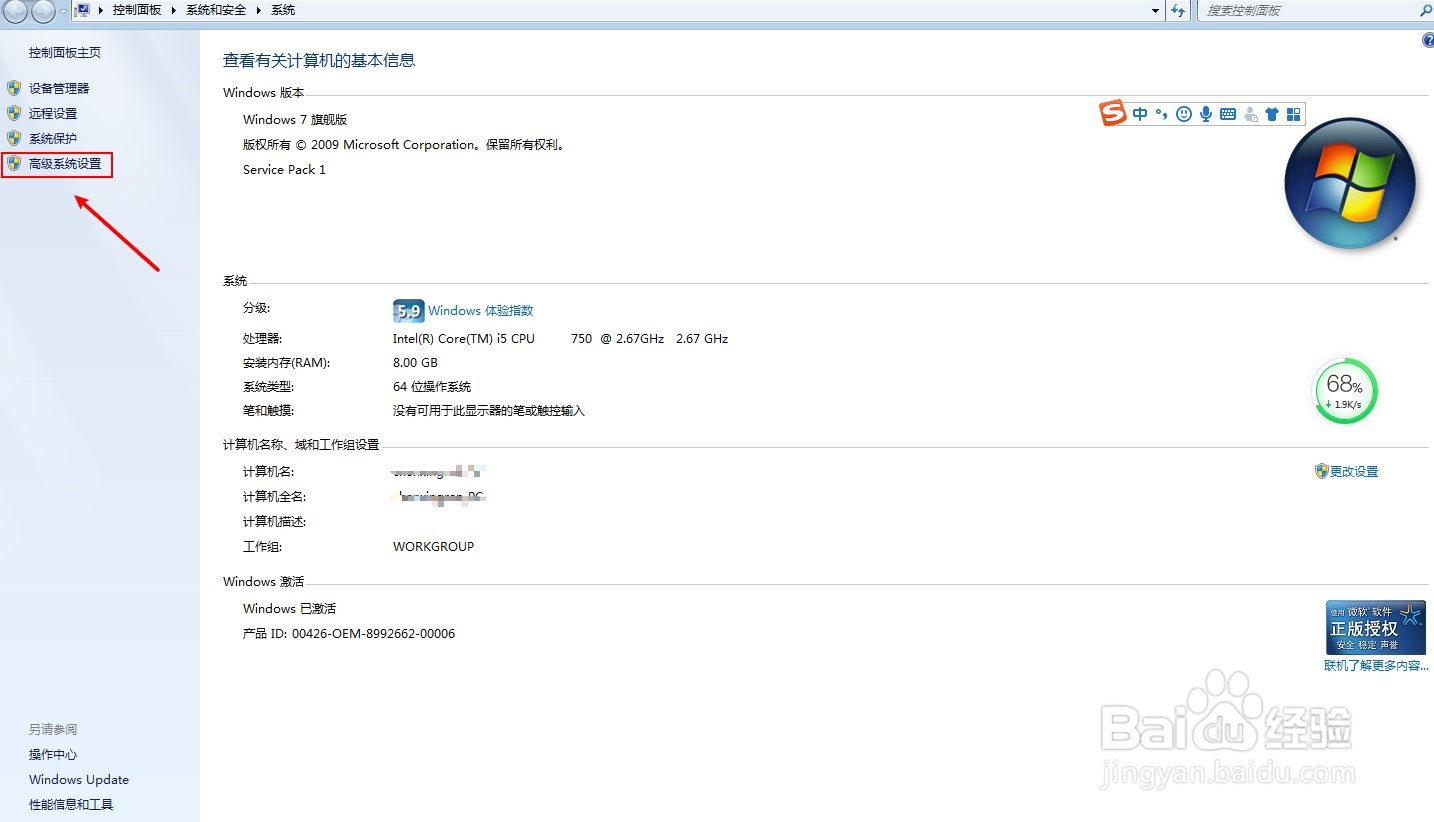The width and height of the screenshot is (1434, 822).
Task: Open the 联机了解更多内容 link
Action: click(1376, 665)
